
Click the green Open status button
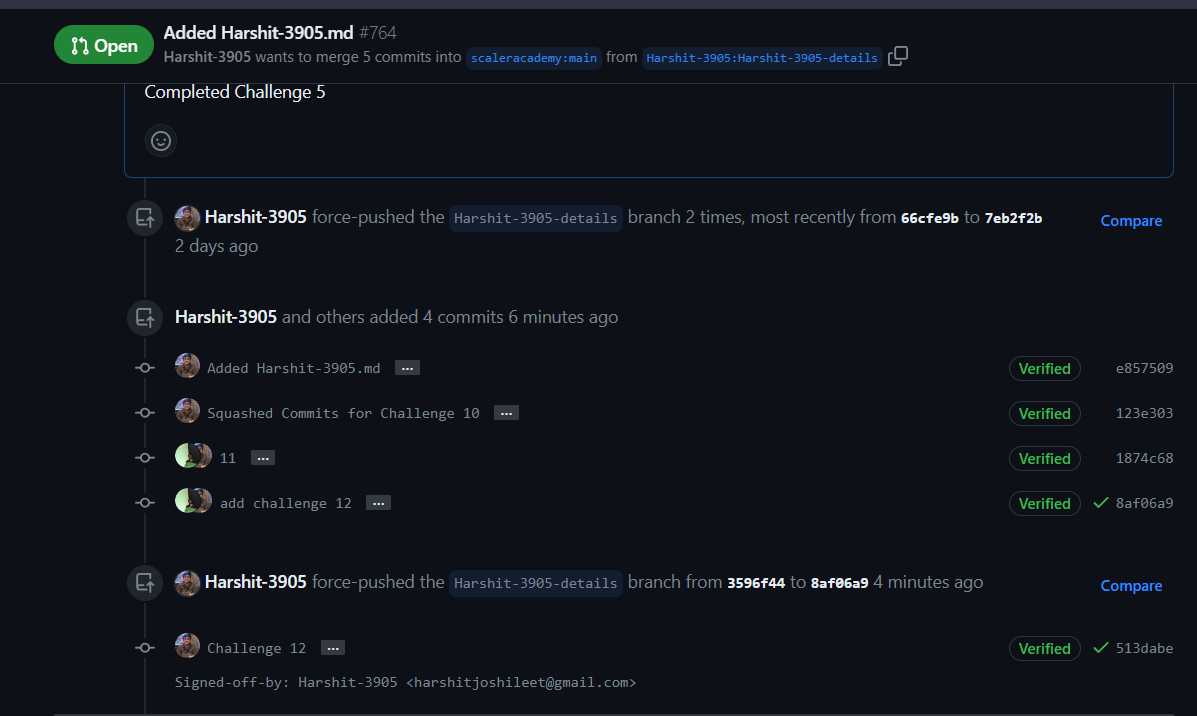point(104,44)
